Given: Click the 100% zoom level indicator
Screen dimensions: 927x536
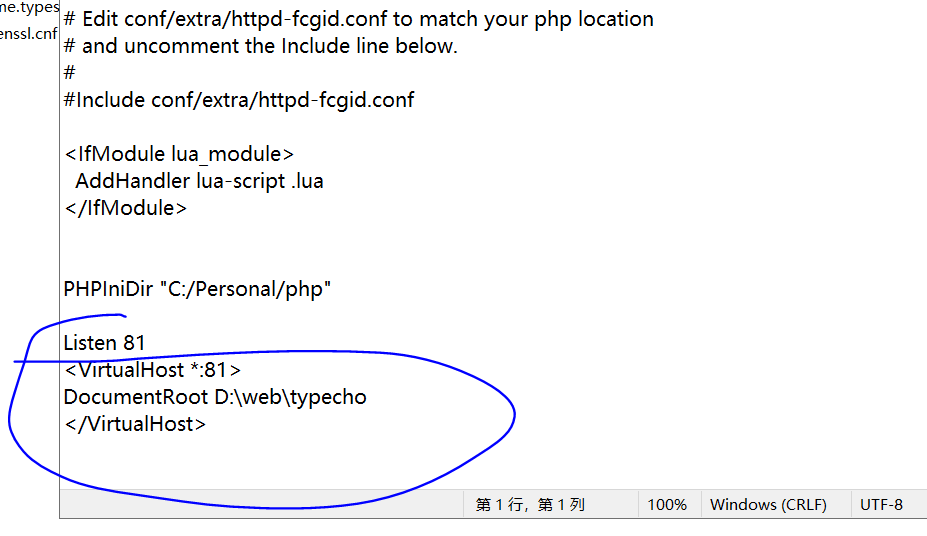Looking at the screenshot, I should coord(667,504).
